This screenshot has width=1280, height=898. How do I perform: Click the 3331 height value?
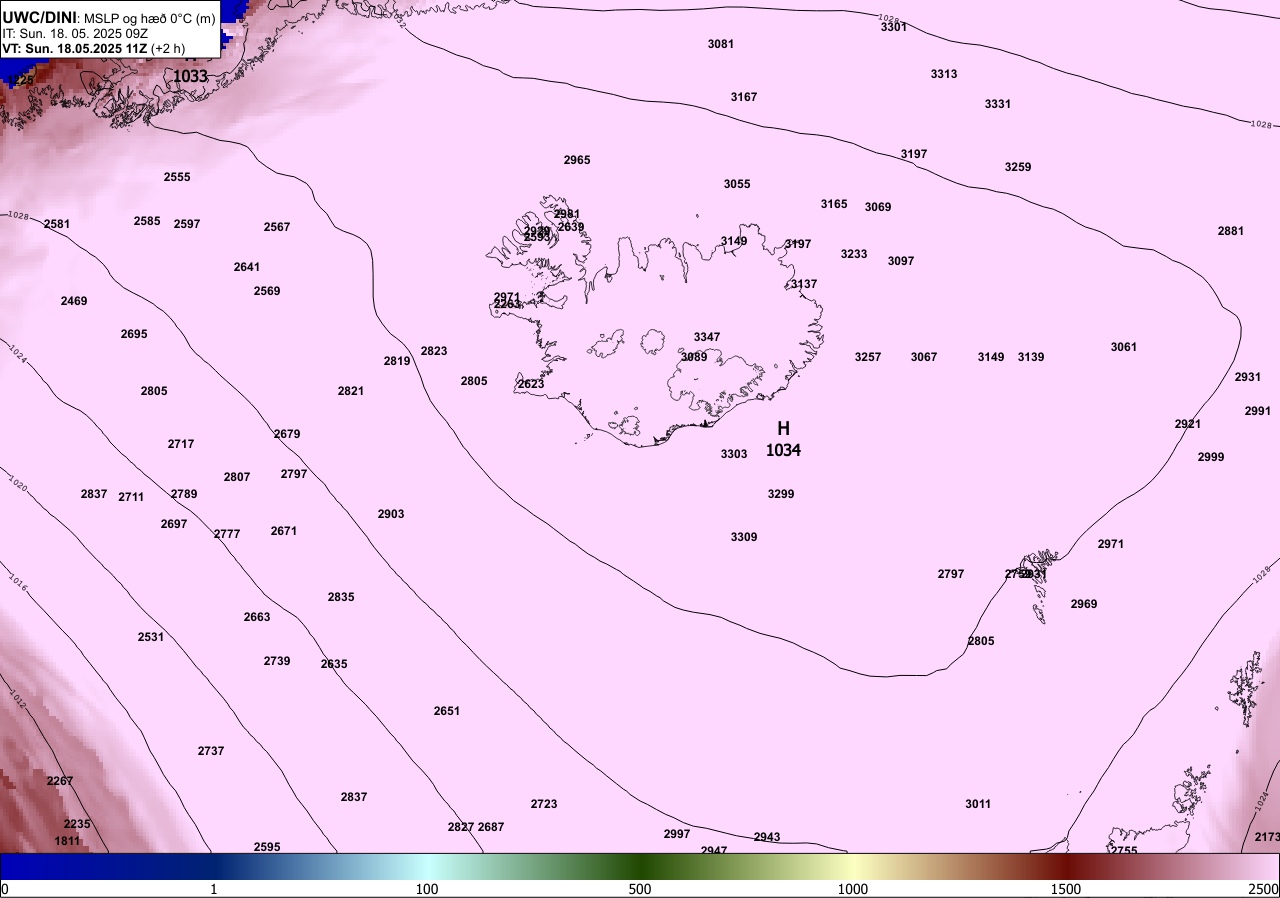pos(998,104)
